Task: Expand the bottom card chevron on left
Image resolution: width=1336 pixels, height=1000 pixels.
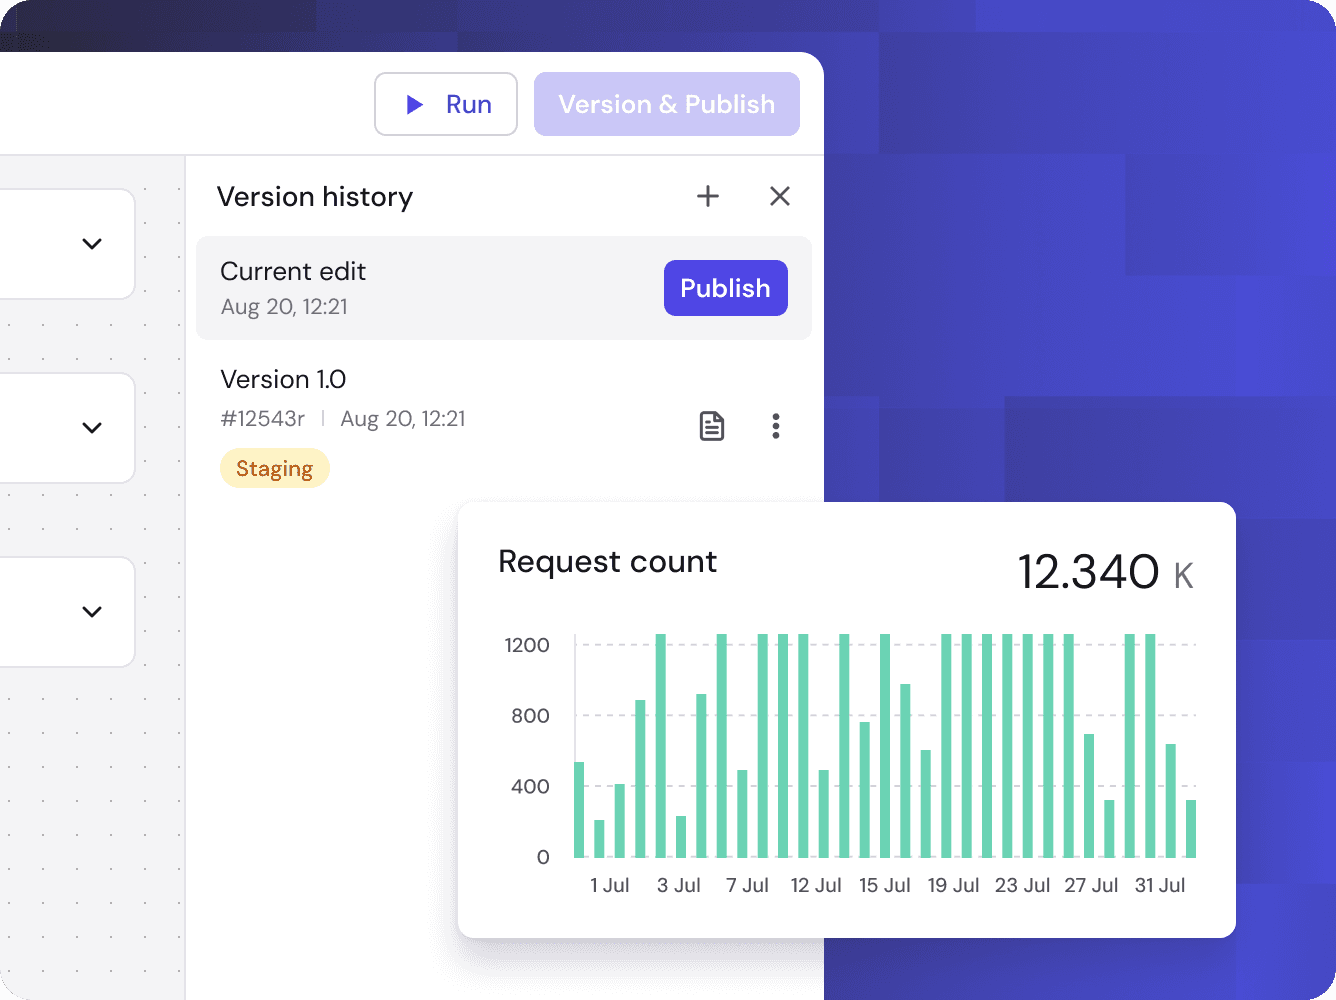Action: pos(92,612)
